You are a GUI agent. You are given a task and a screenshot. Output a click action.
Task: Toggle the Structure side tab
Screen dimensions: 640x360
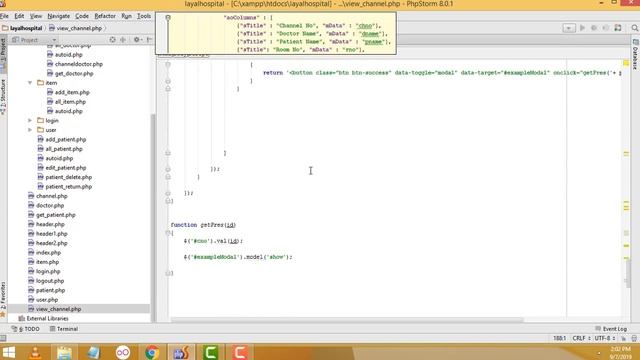(3, 97)
